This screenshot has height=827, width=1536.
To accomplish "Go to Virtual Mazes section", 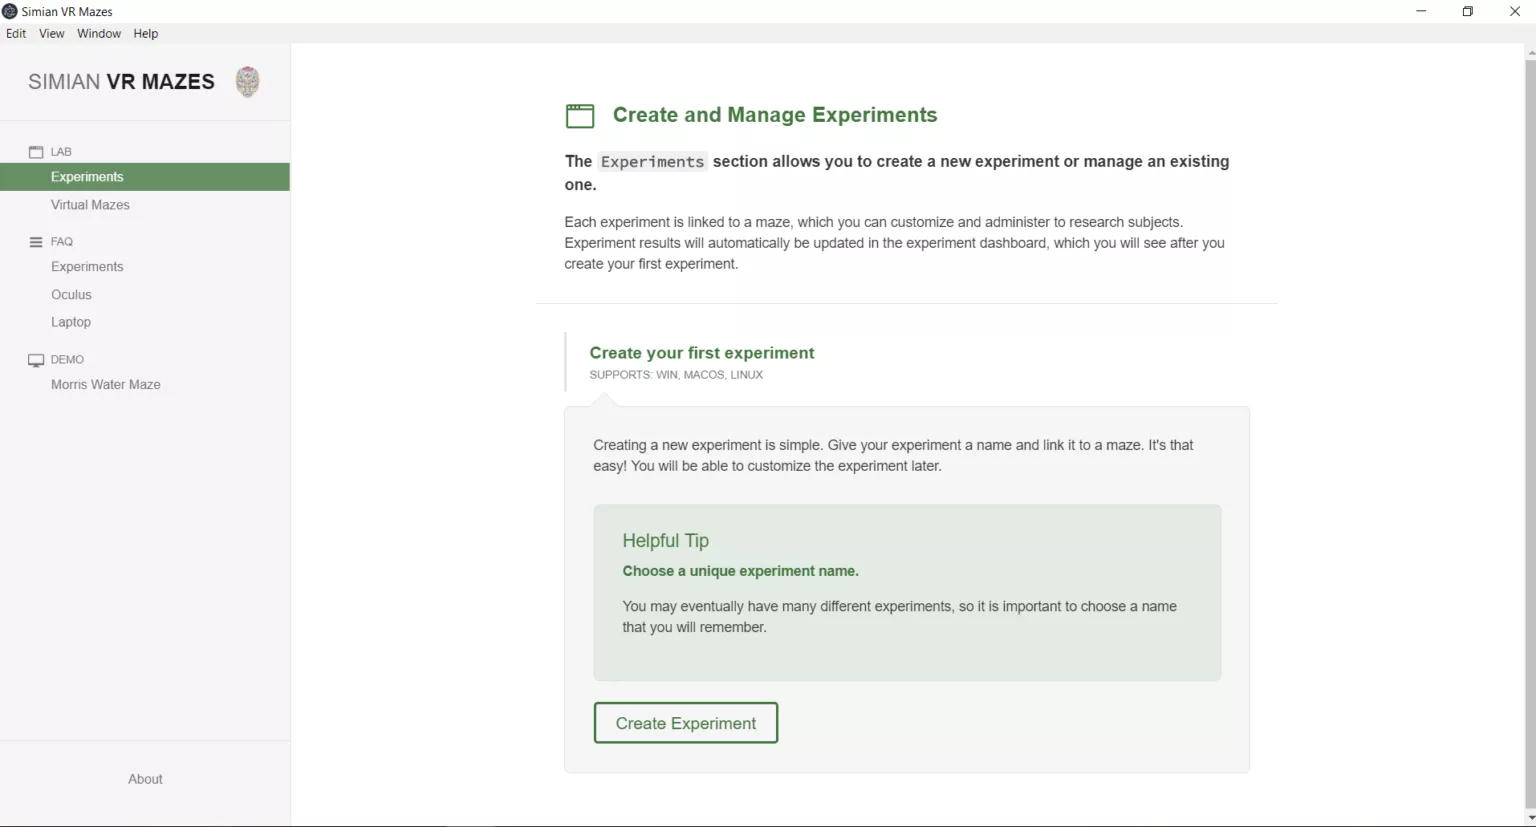I will pos(90,205).
